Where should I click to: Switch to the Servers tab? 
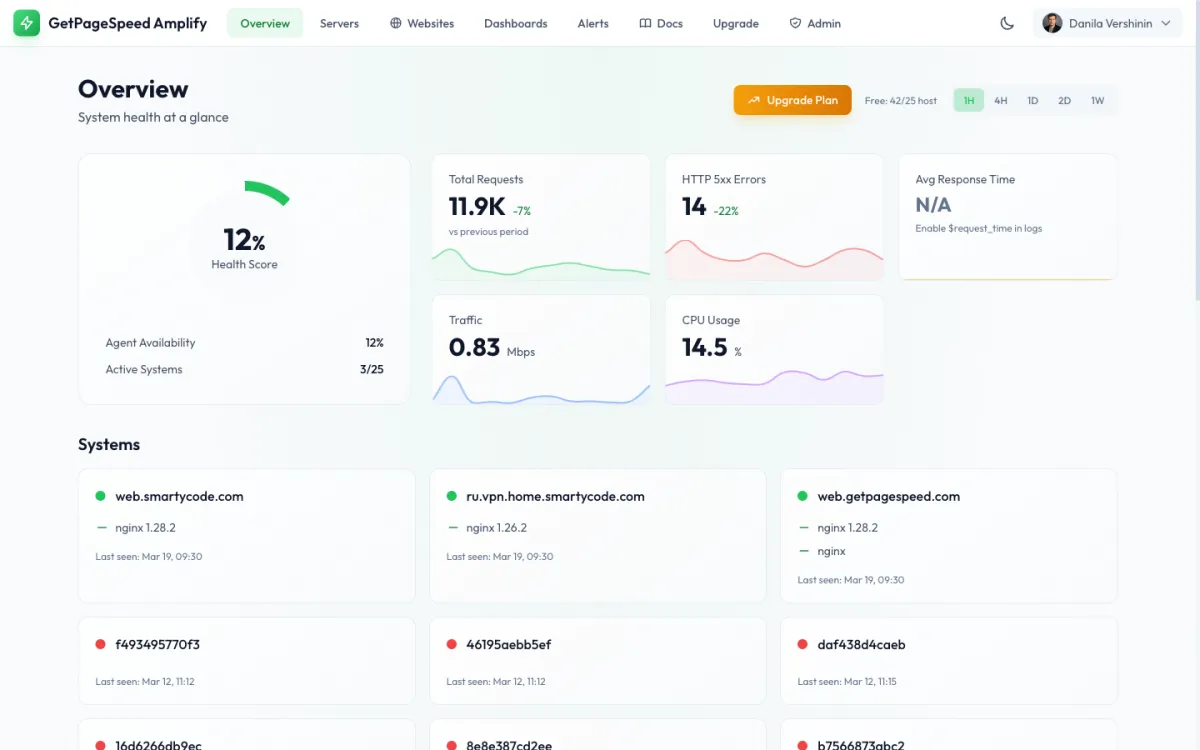coord(339,23)
